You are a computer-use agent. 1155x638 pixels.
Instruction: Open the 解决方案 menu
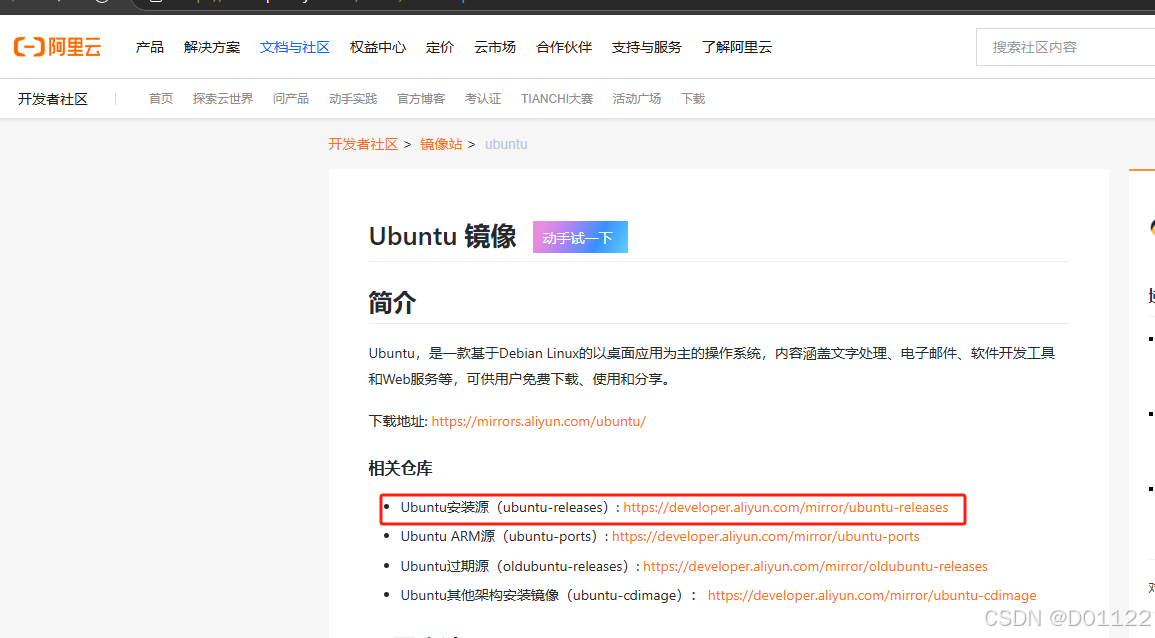click(212, 47)
